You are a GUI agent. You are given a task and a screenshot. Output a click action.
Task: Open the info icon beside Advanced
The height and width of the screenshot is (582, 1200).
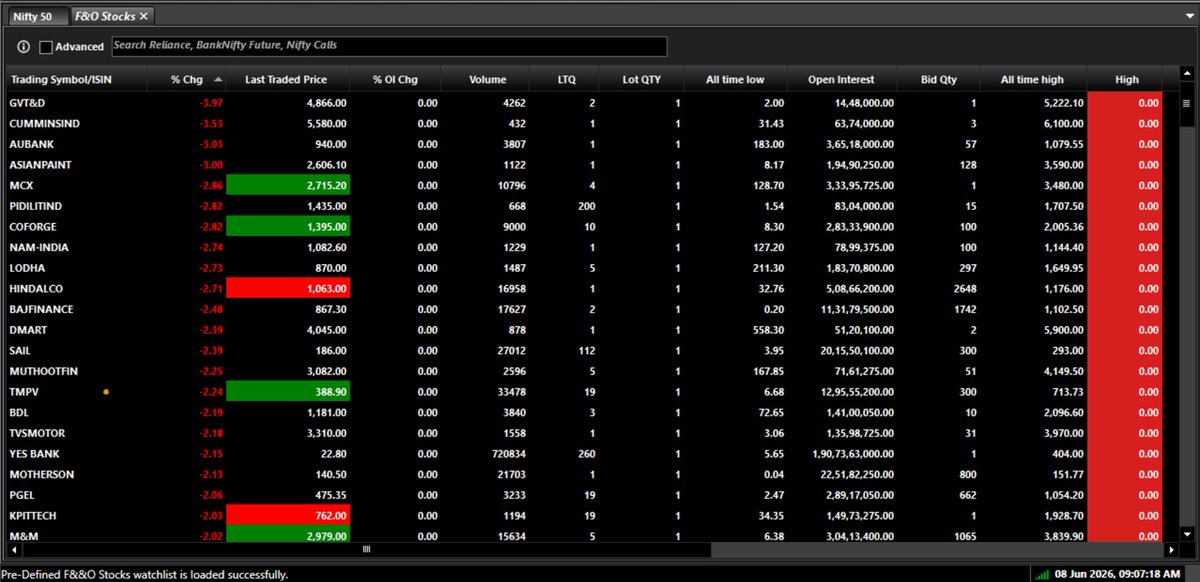[x=24, y=46]
